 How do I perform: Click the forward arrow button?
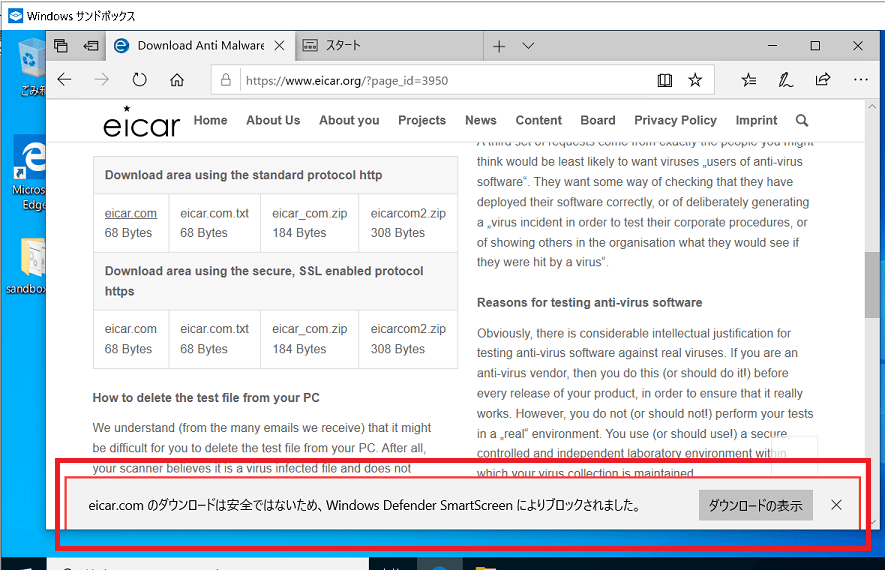(102, 80)
